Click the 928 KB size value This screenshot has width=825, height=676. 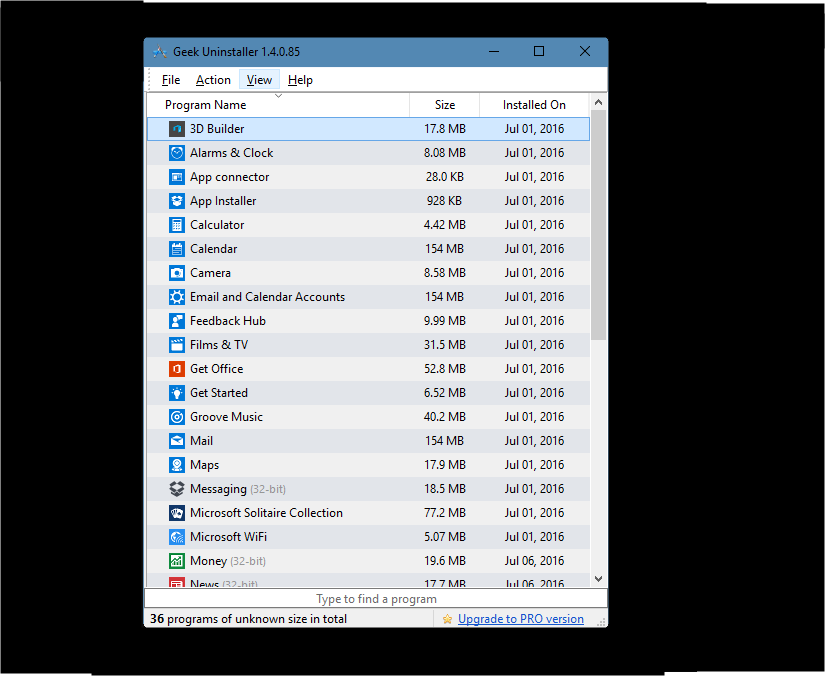pyautogui.click(x=445, y=201)
